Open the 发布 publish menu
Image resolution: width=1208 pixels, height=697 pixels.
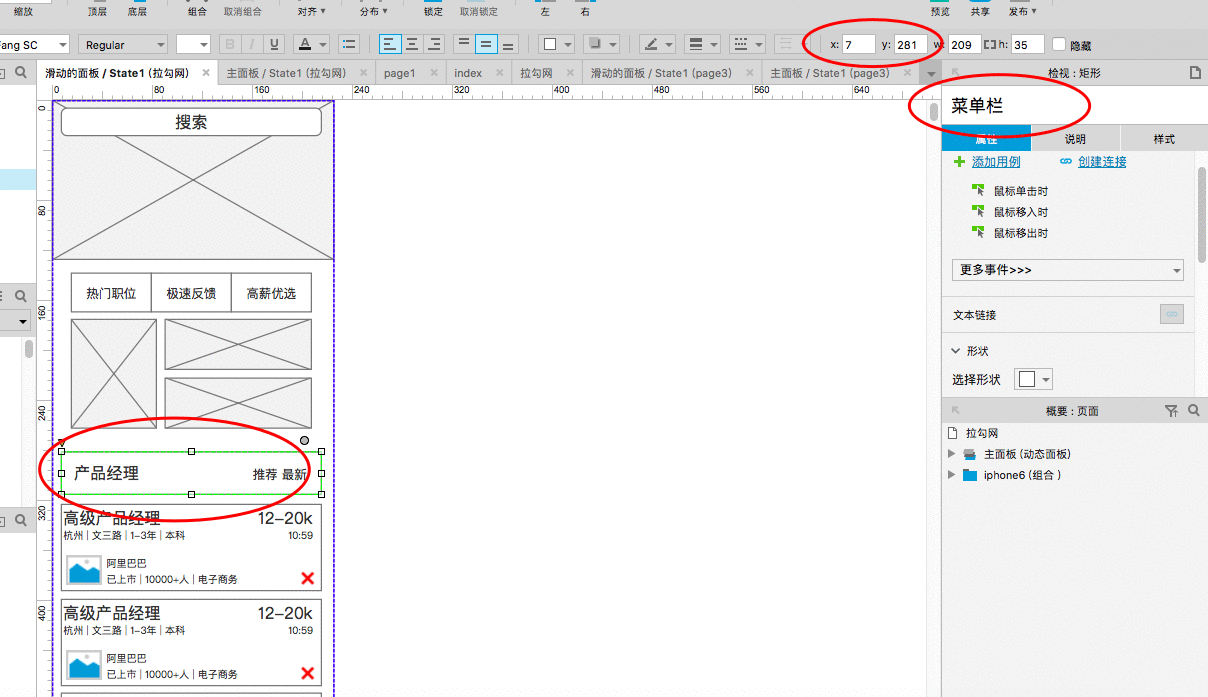coord(1022,11)
